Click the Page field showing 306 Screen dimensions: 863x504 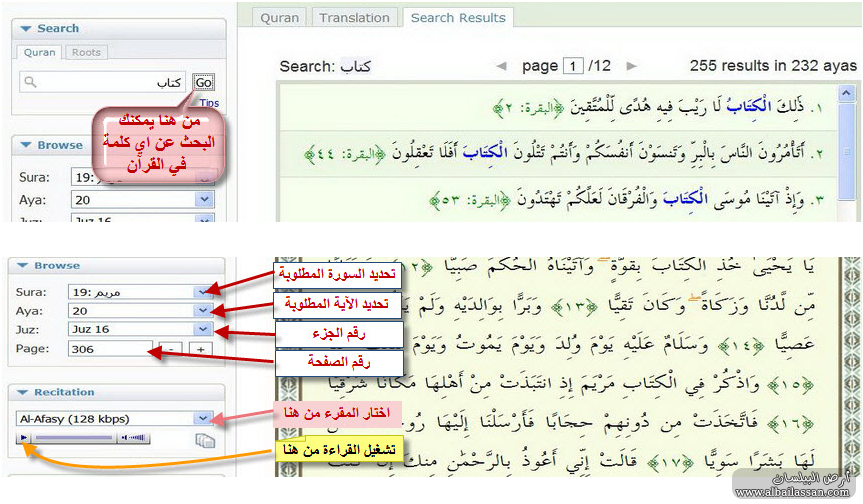(110, 349)
